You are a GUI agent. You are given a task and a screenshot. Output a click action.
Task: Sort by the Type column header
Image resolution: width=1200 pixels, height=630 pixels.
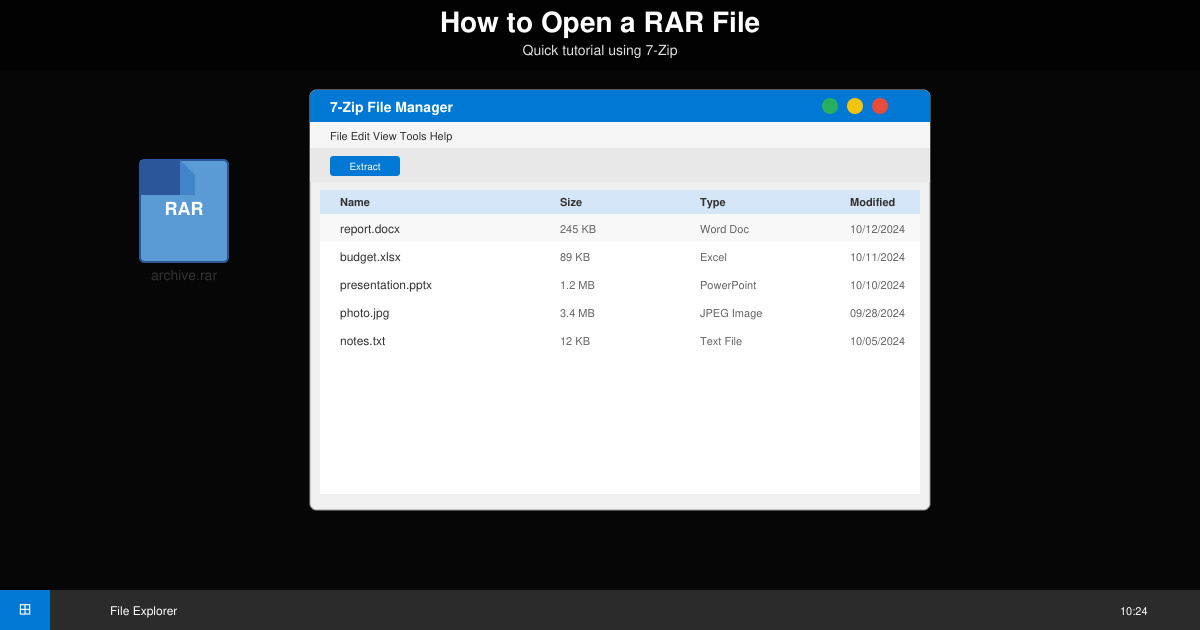point(713,202)
